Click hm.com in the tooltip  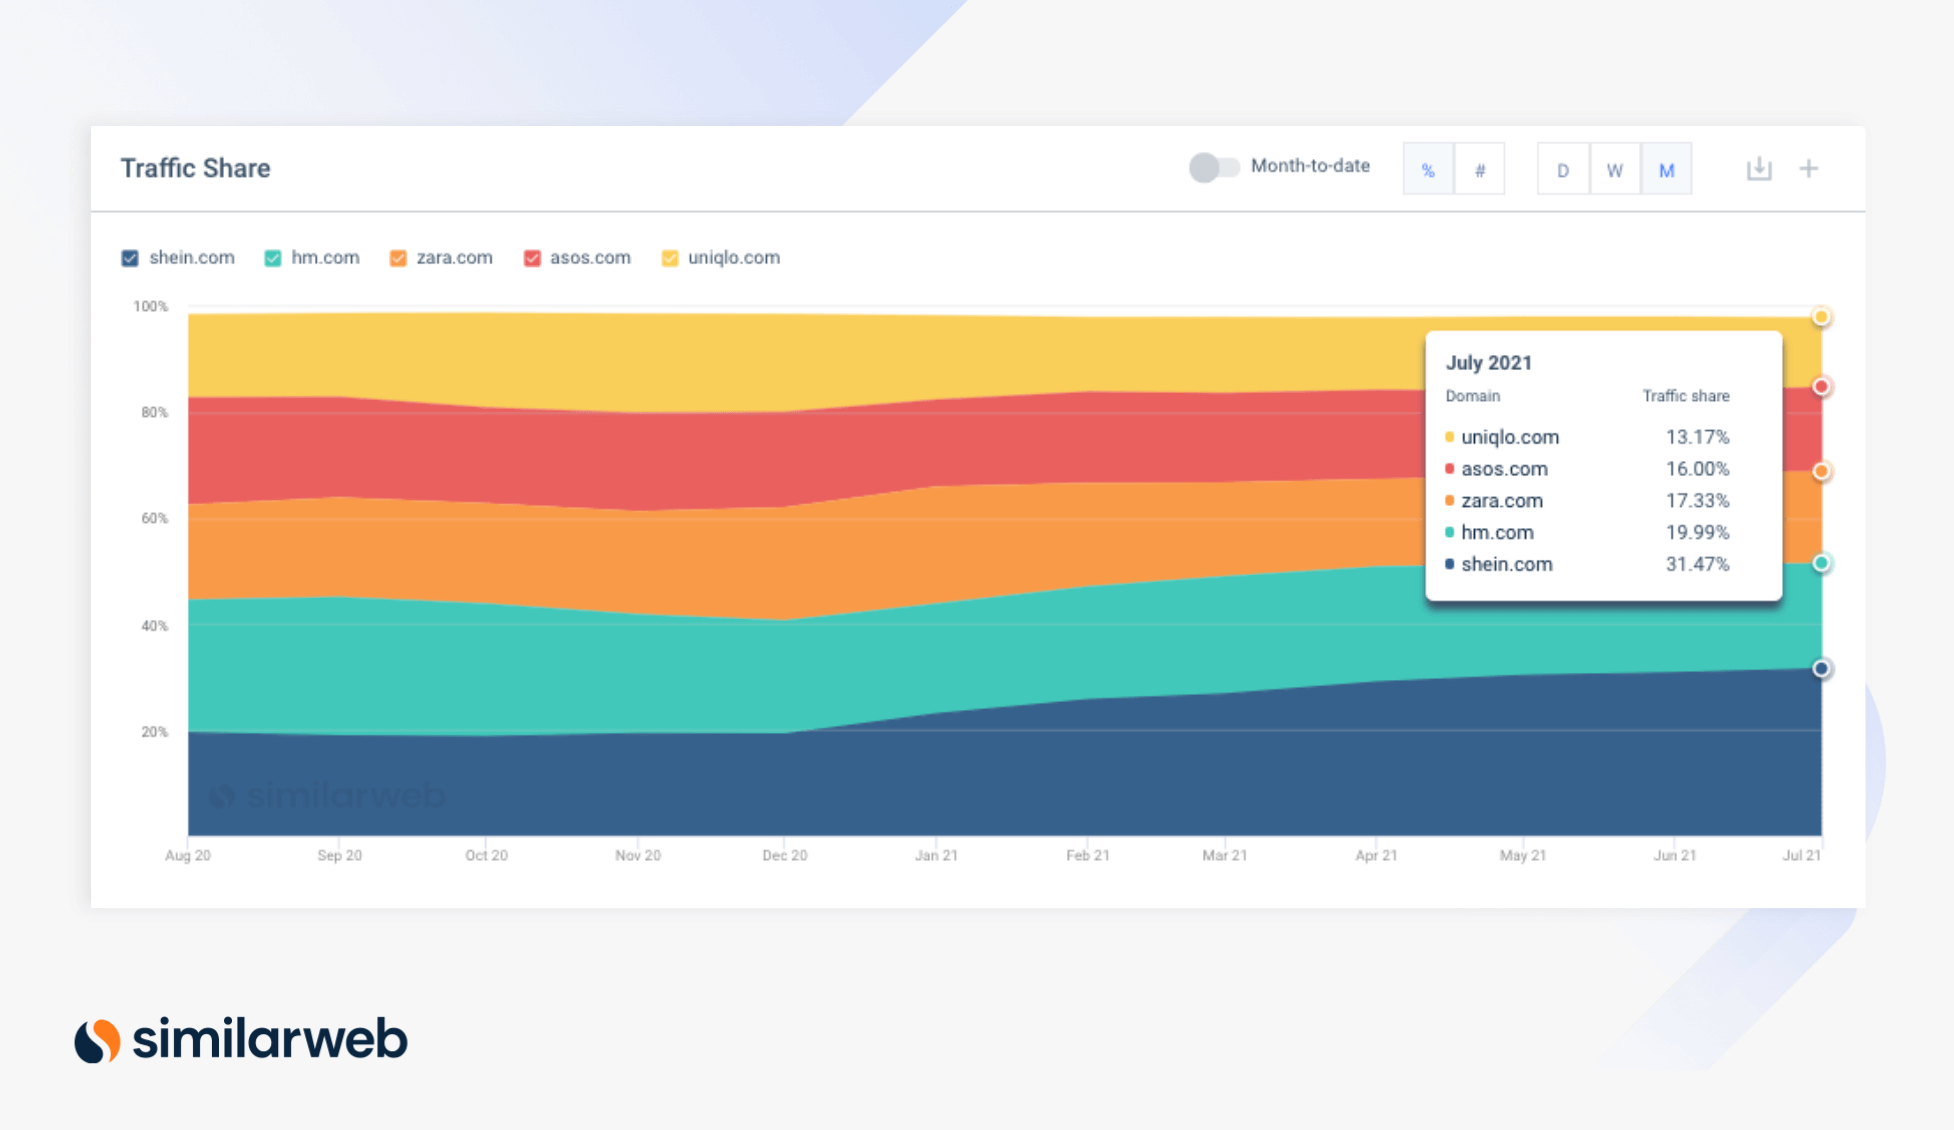(1497, 532)
